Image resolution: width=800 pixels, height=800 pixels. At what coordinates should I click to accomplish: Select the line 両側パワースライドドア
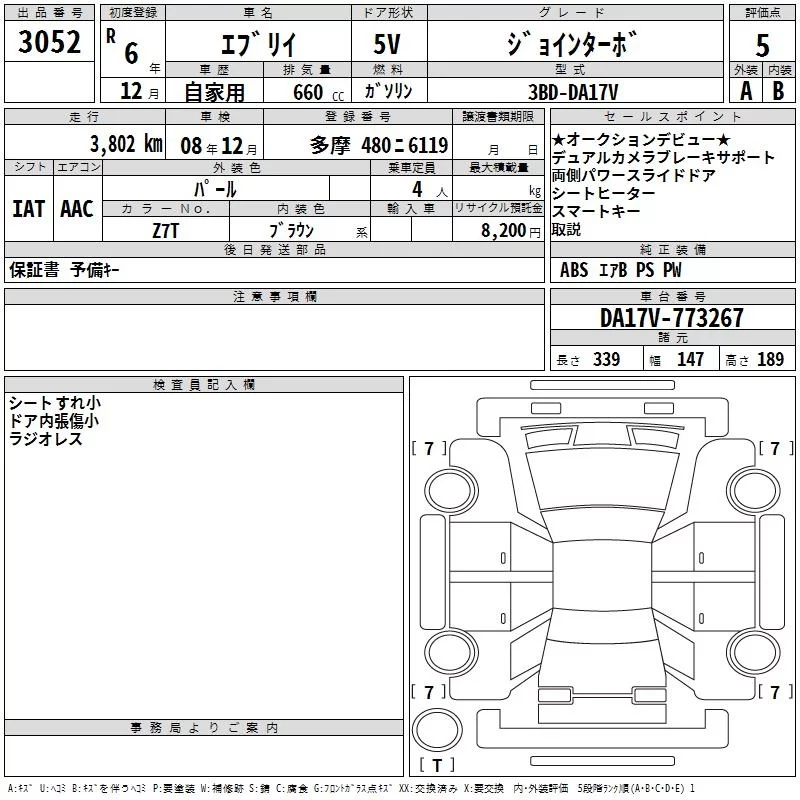pos(634,175)
